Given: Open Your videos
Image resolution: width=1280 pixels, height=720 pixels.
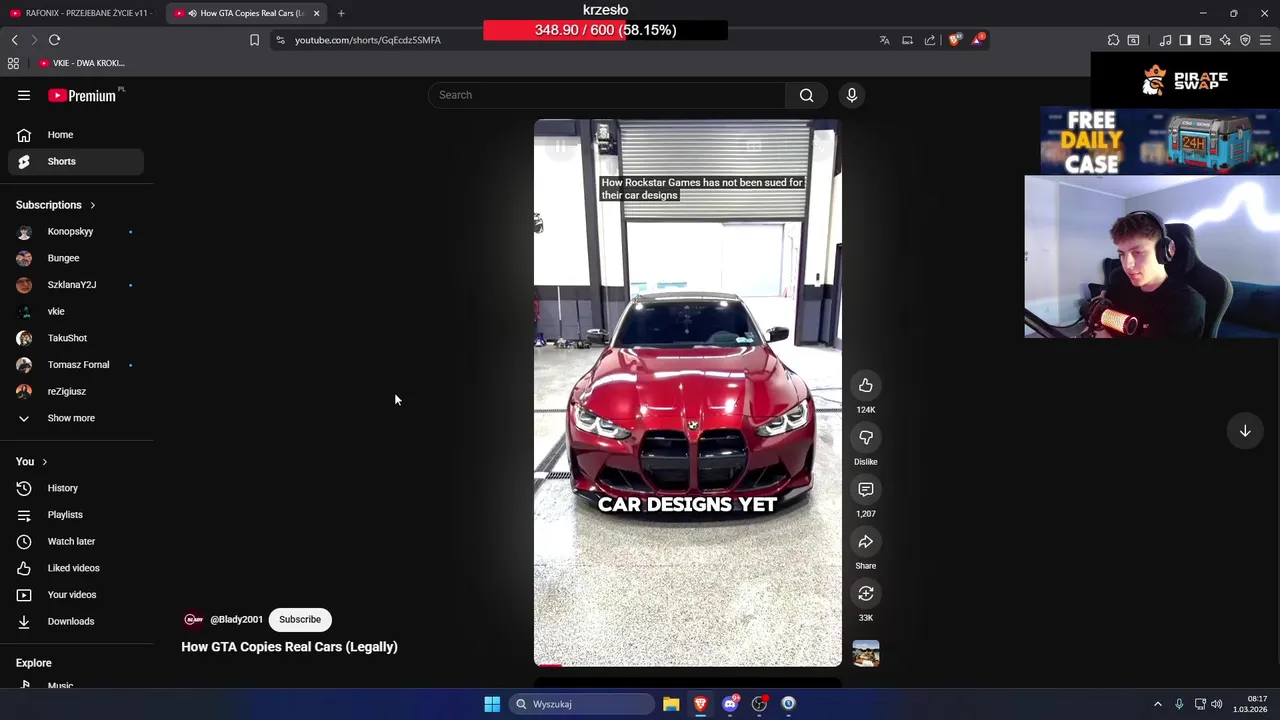Looking at the screenshot, I should pyautogui.click(x=76, y=595).
